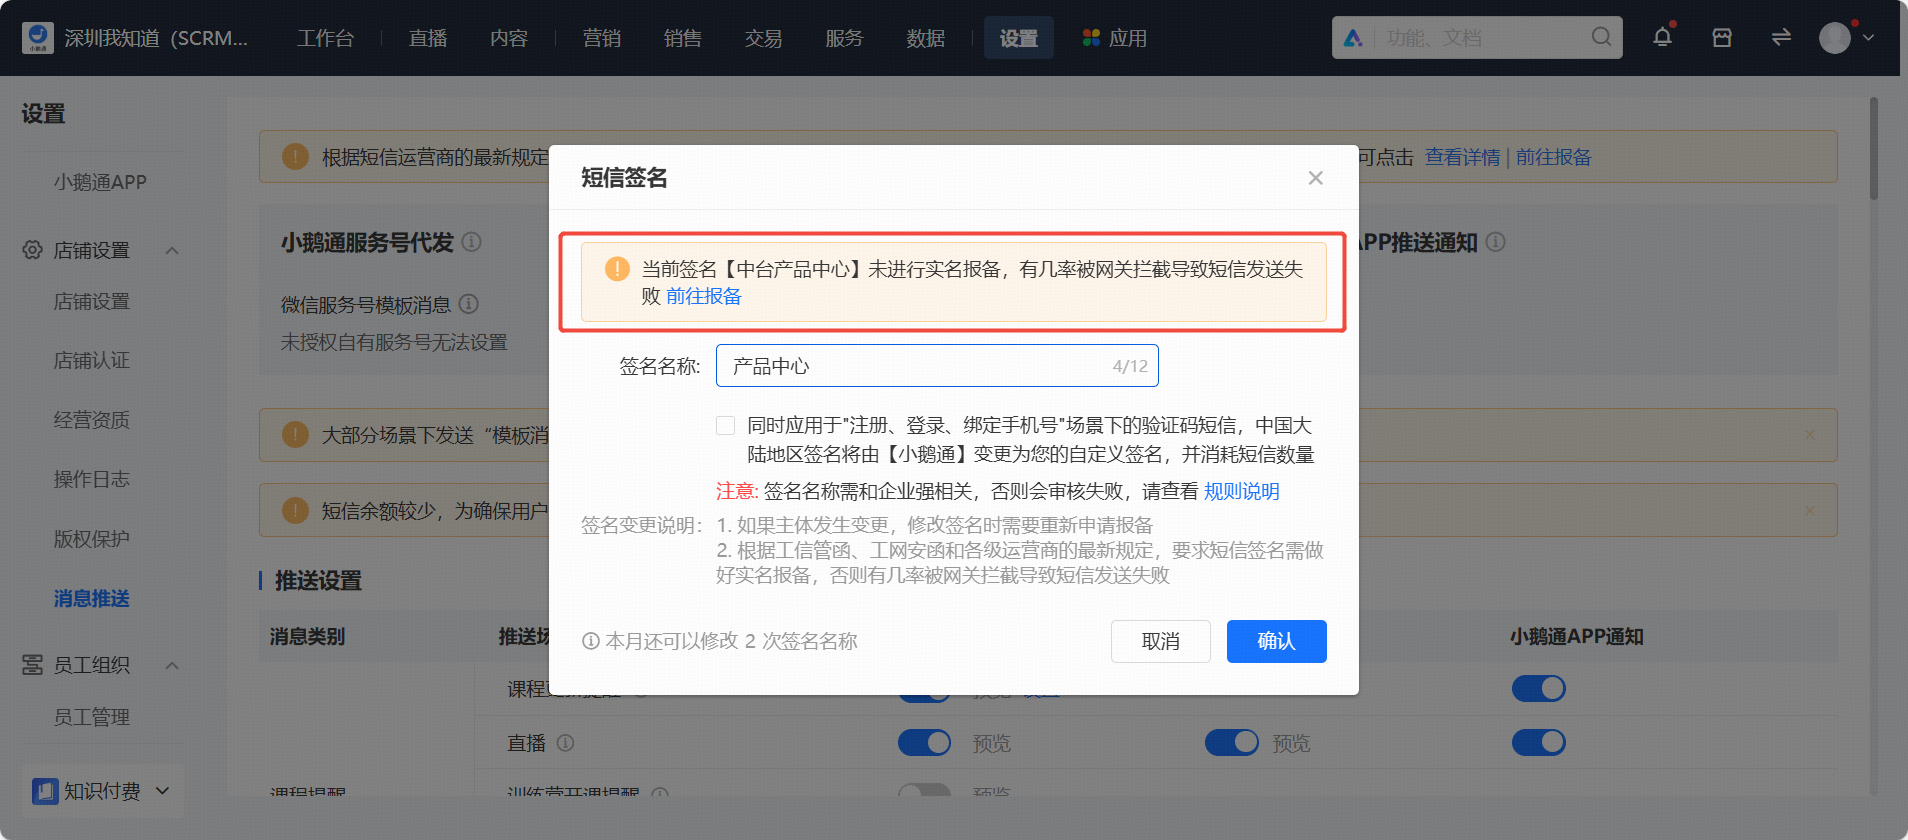Viewport: 1908px width, 840px height.
Task: Open the 直播 top menu
Action: 428,38
